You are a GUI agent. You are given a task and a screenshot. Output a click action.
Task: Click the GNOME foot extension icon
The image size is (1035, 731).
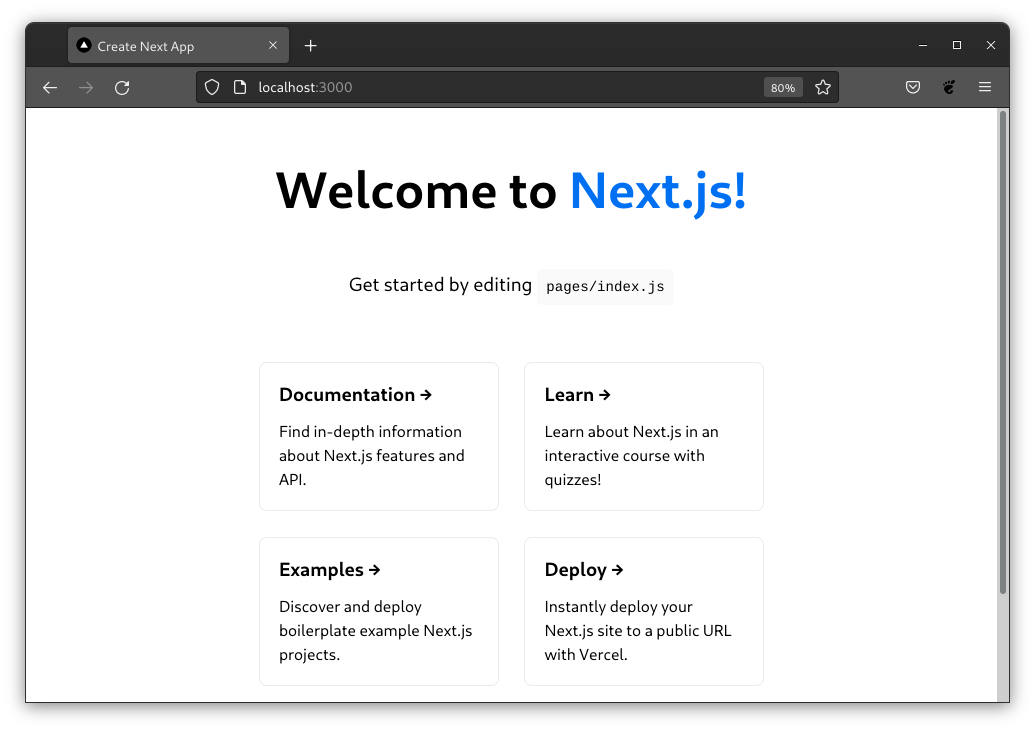coord(949,88)
